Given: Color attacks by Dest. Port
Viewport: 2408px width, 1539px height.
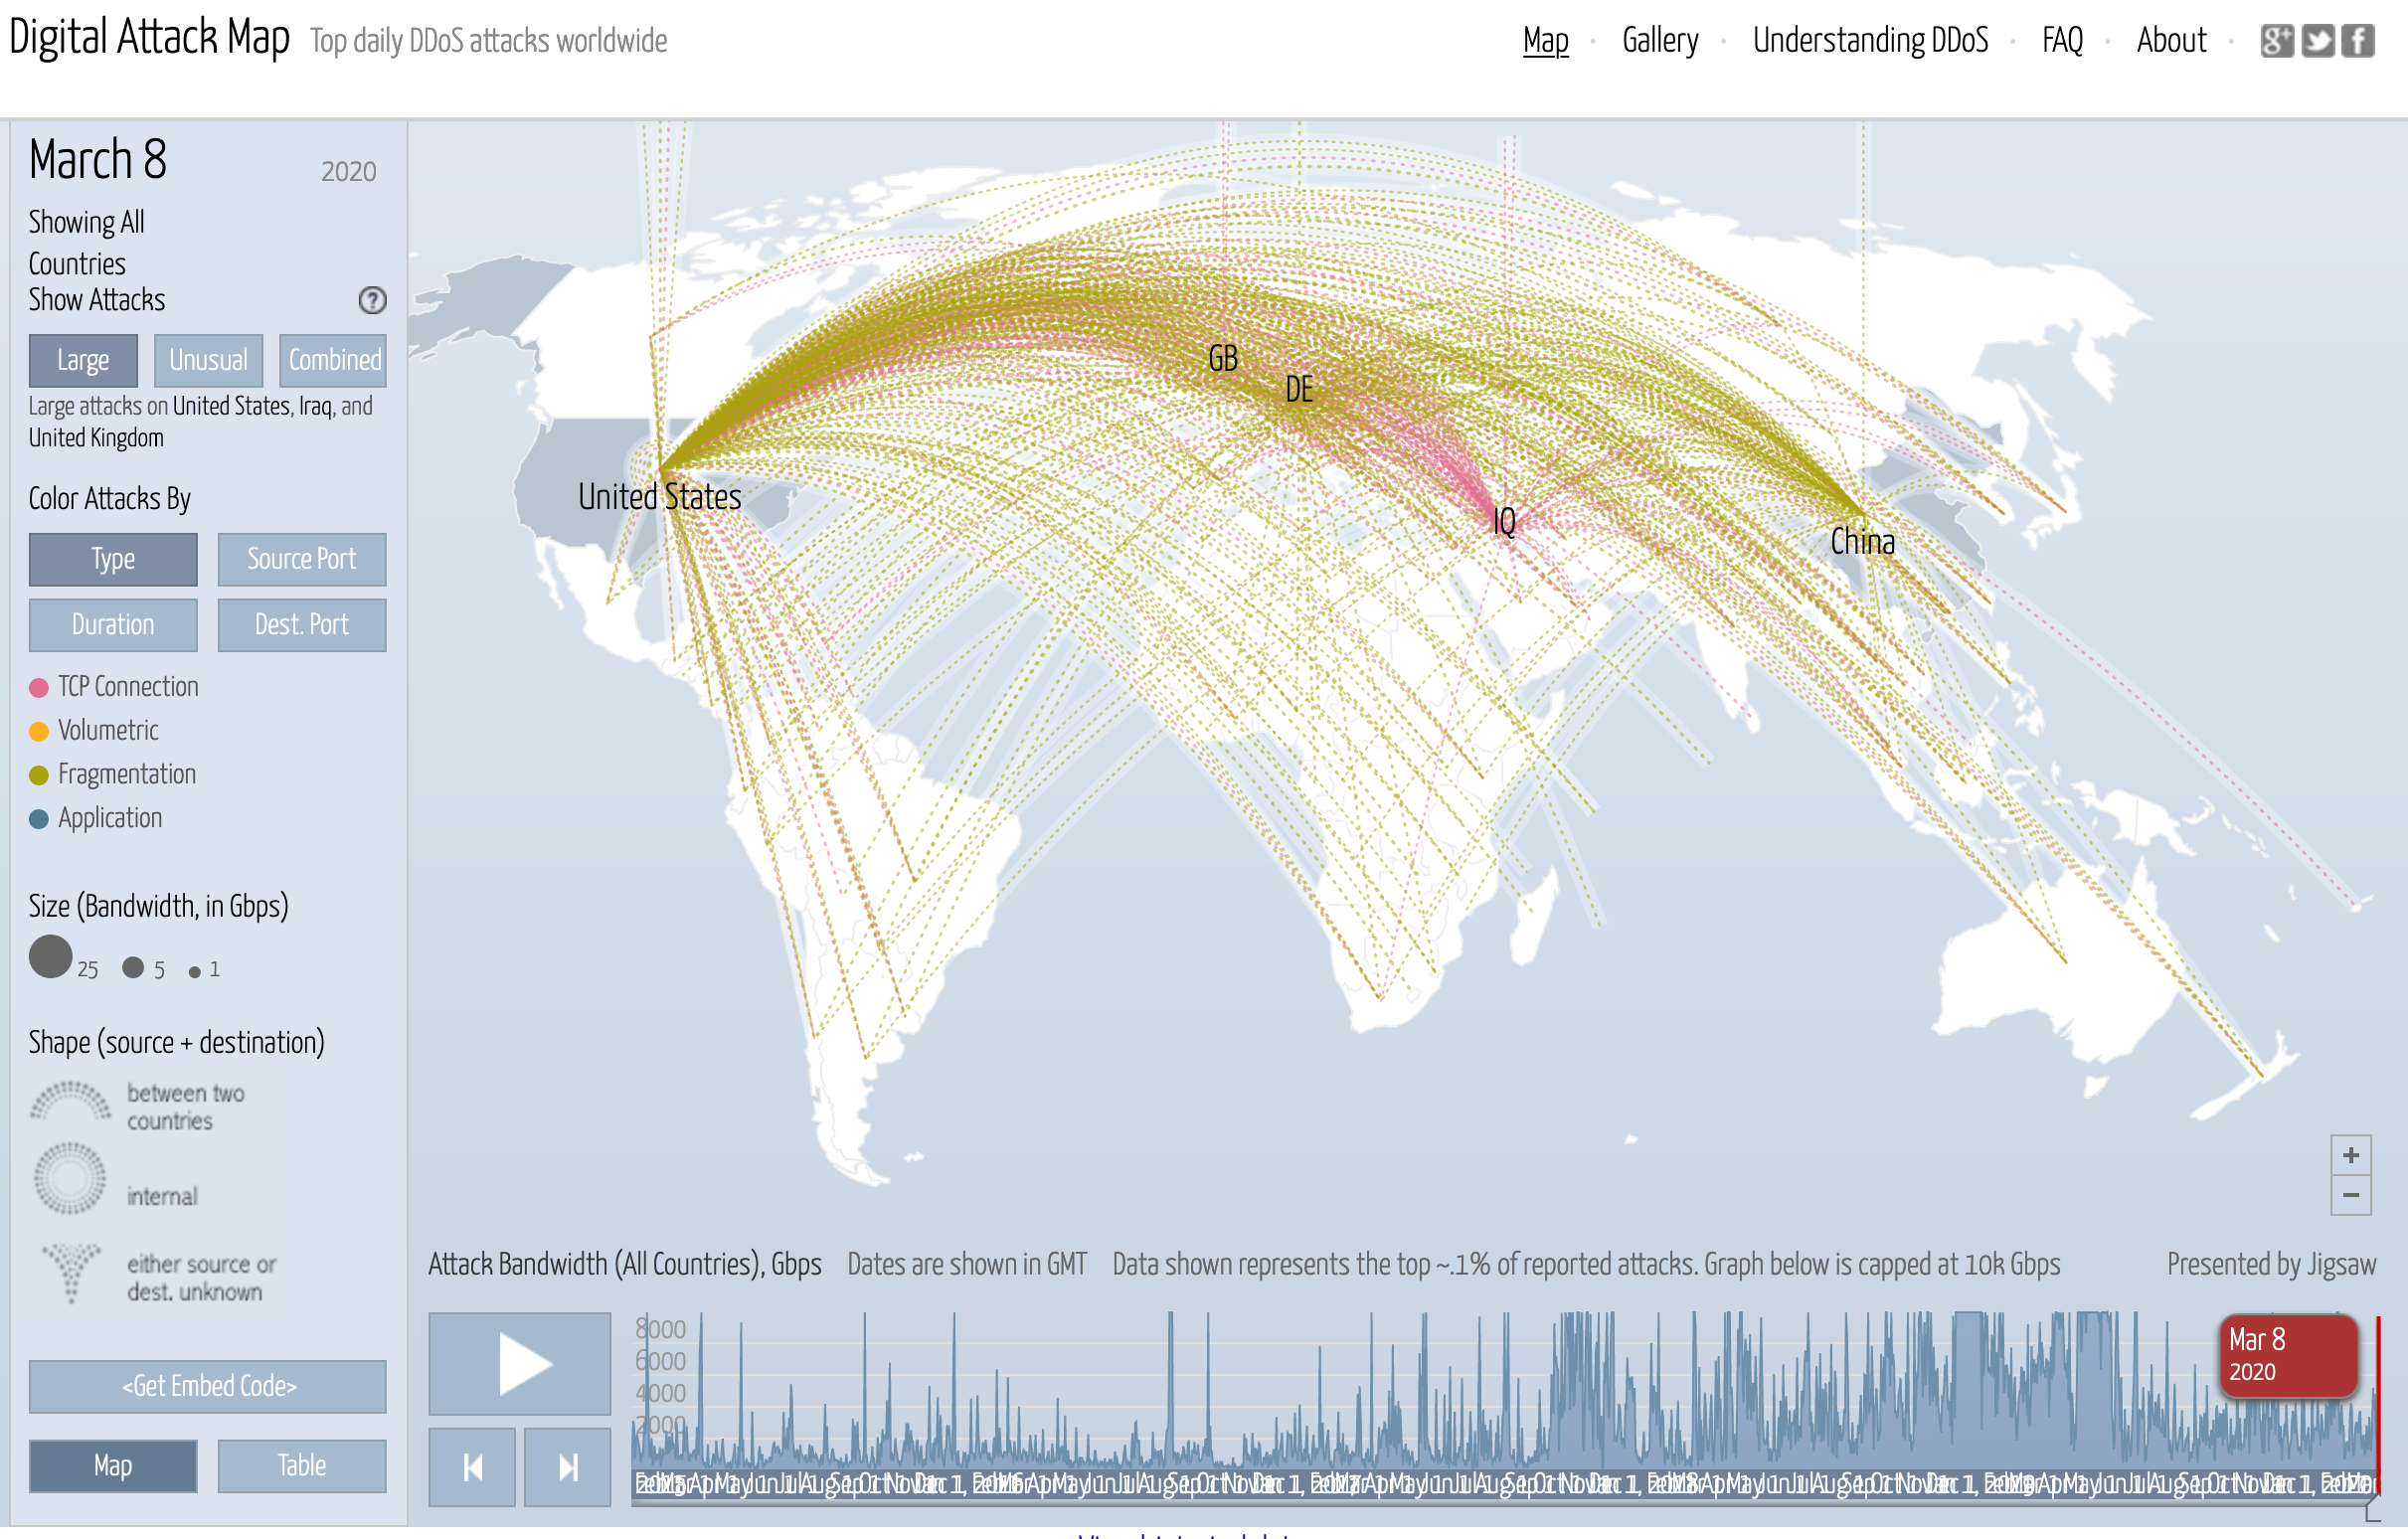Looking at the screenshot, I should pos(302,623).
